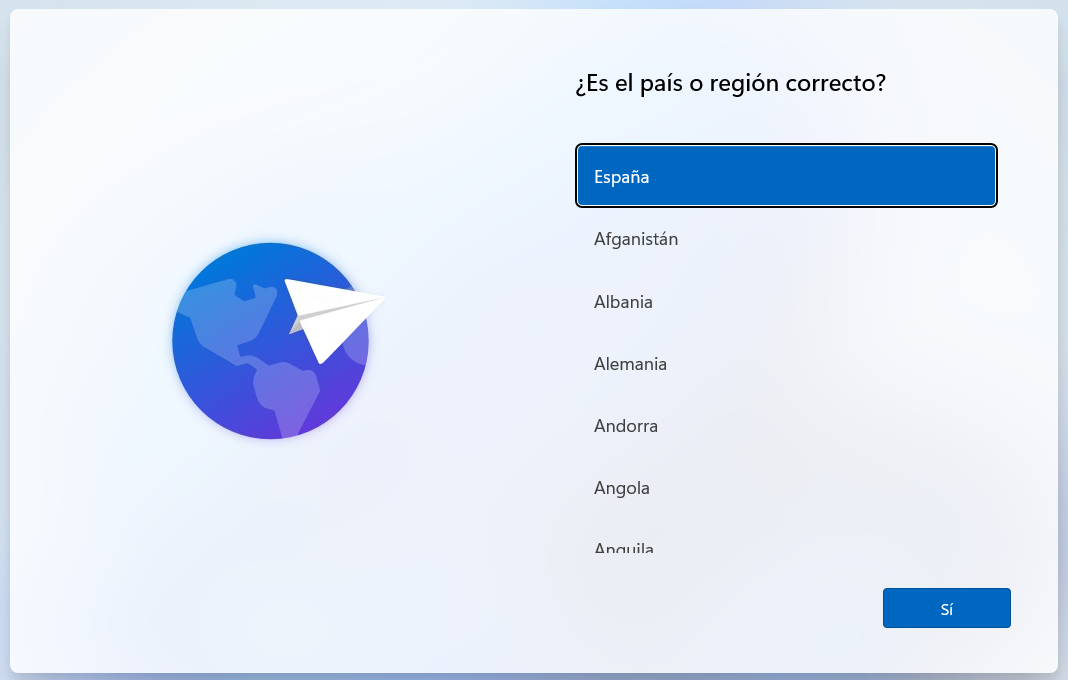Select Albania as the country
Screen dimensions: 1068x680
point(786,301)
